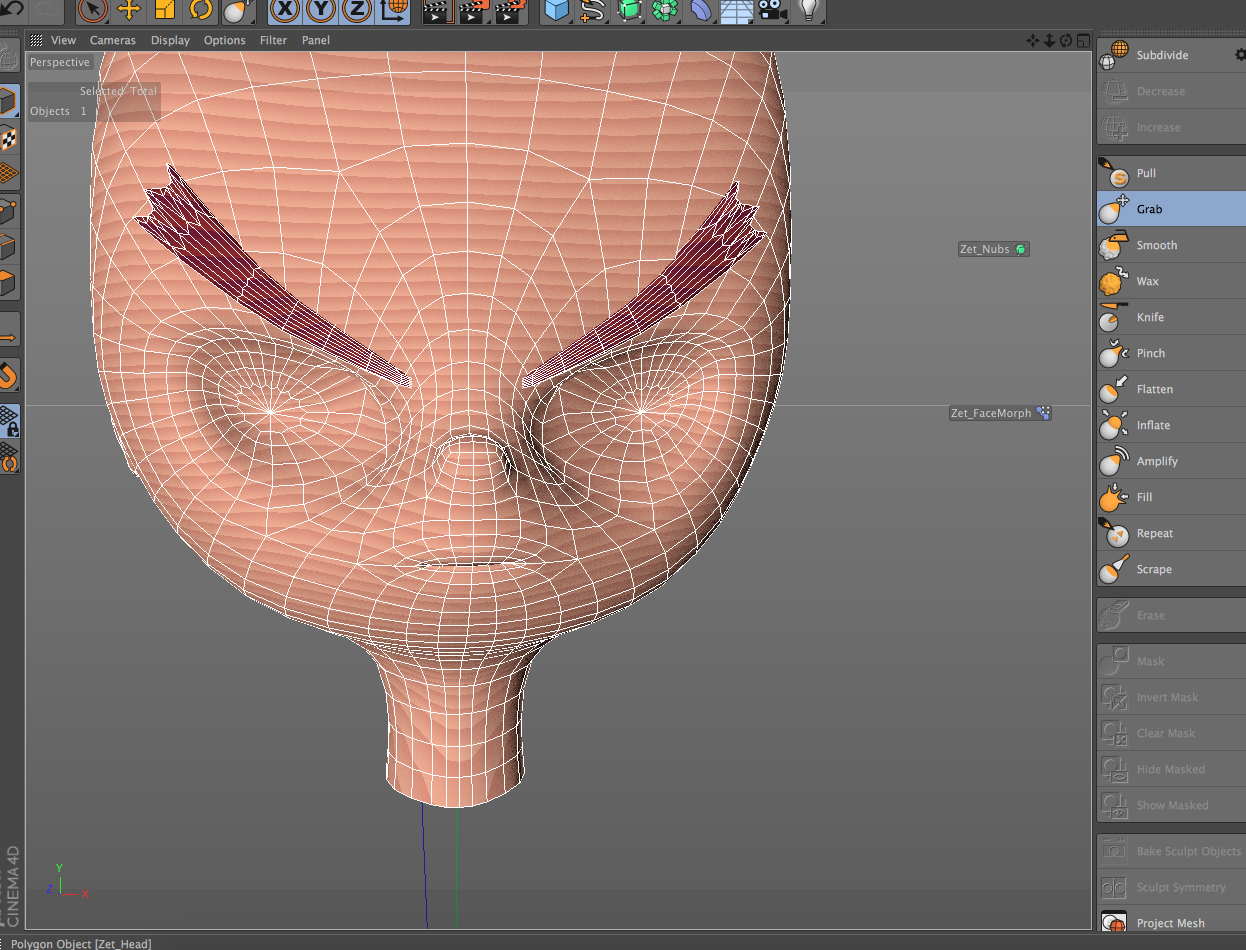Open the cube primitive objects dropdown
The height and width of the screenshot is (950, 1246).
557,10
